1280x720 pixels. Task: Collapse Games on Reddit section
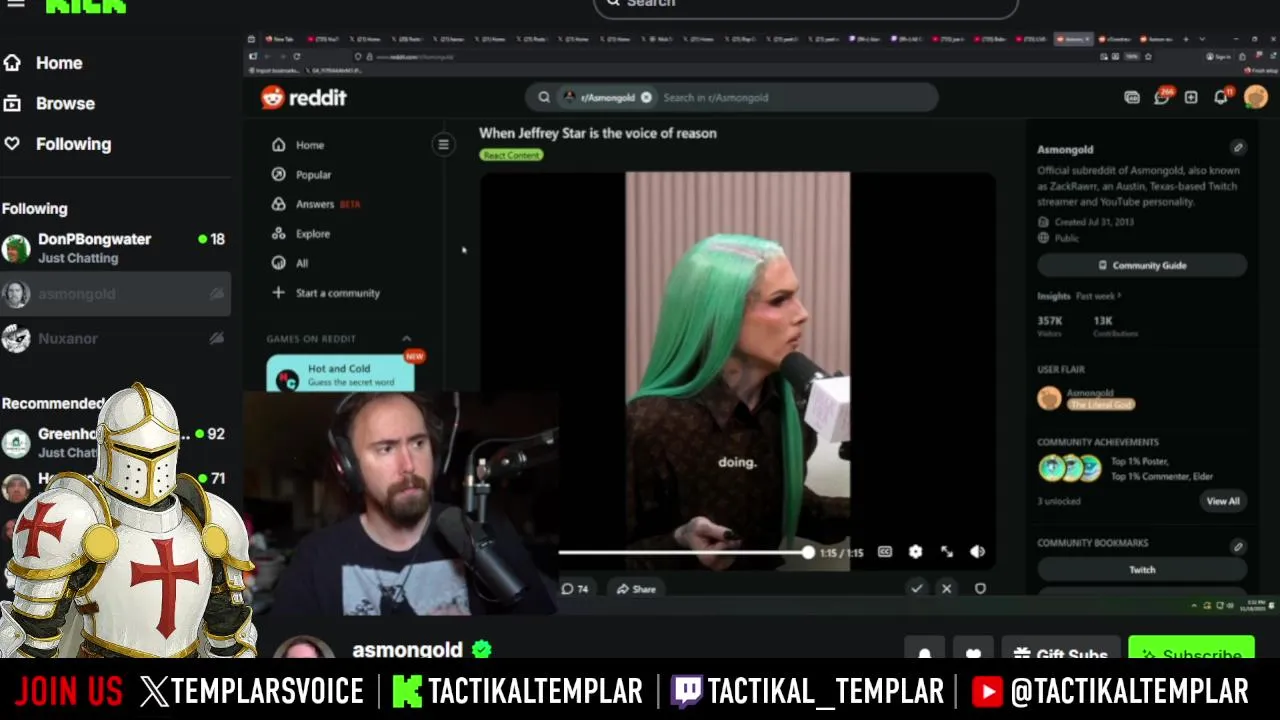pyautogui.click(x=406, y=338)
